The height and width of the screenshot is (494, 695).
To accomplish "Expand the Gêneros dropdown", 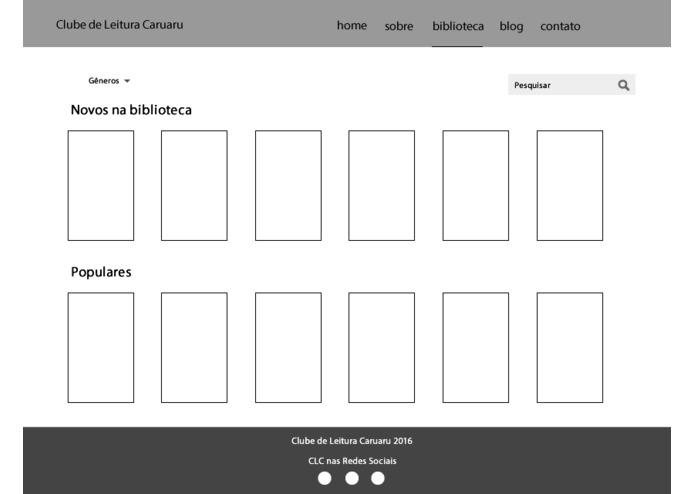I will tap(109, 81).
